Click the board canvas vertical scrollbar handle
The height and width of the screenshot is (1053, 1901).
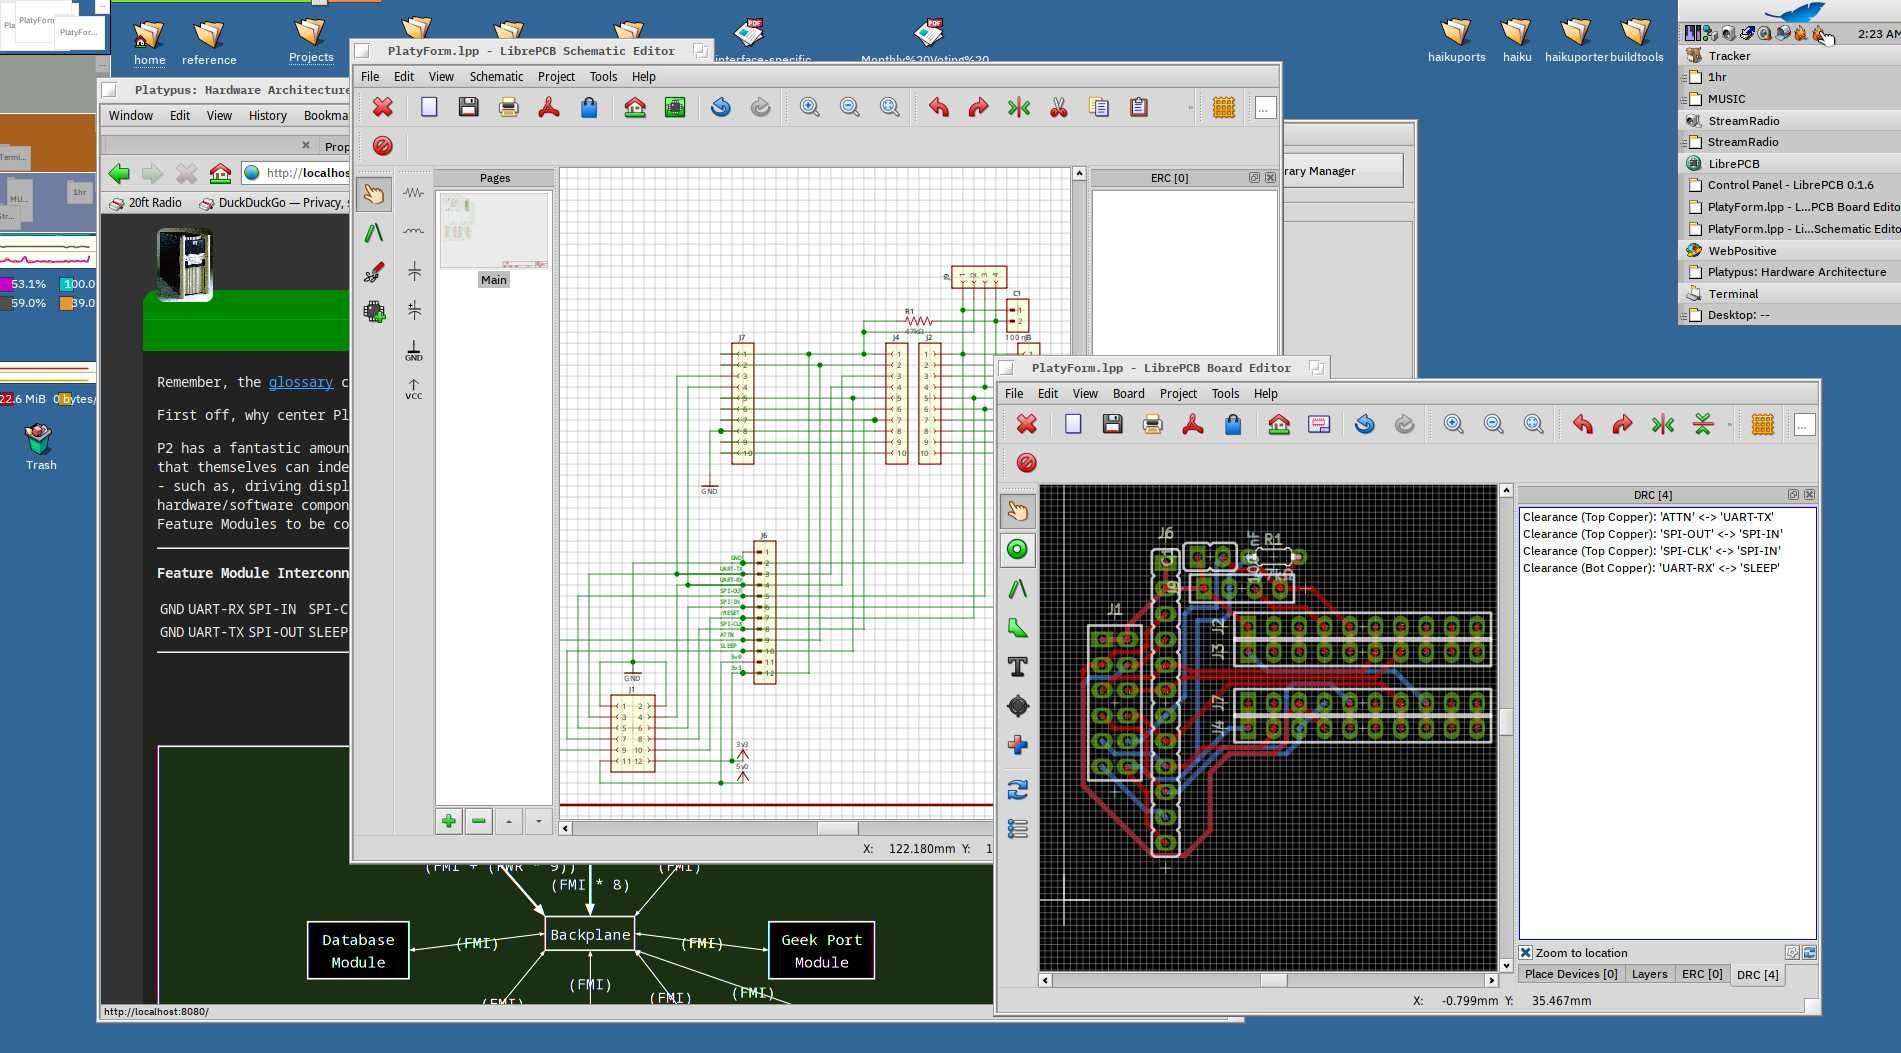tap(1506, 722)
